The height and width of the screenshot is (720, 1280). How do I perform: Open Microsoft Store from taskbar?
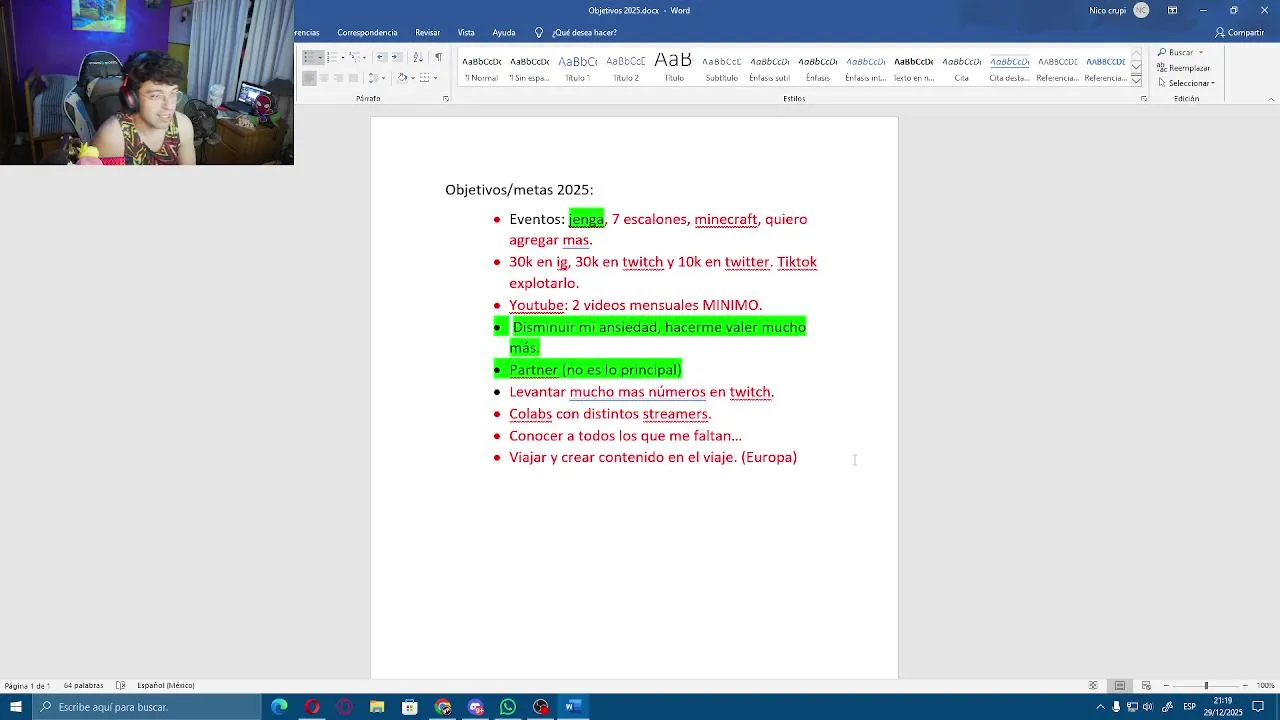point(410,707)
